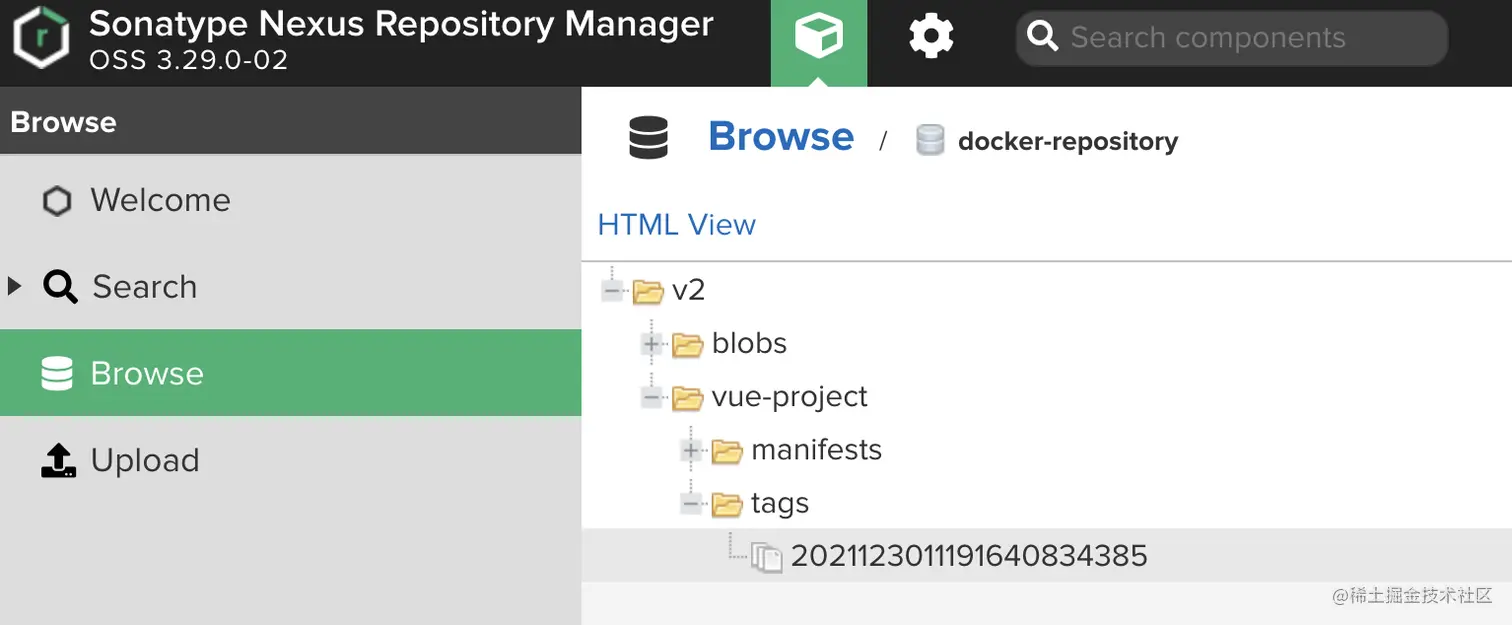Click the Browse sidebar panel header
This screenshot has width=1512, height=625.
coord(290,121)
